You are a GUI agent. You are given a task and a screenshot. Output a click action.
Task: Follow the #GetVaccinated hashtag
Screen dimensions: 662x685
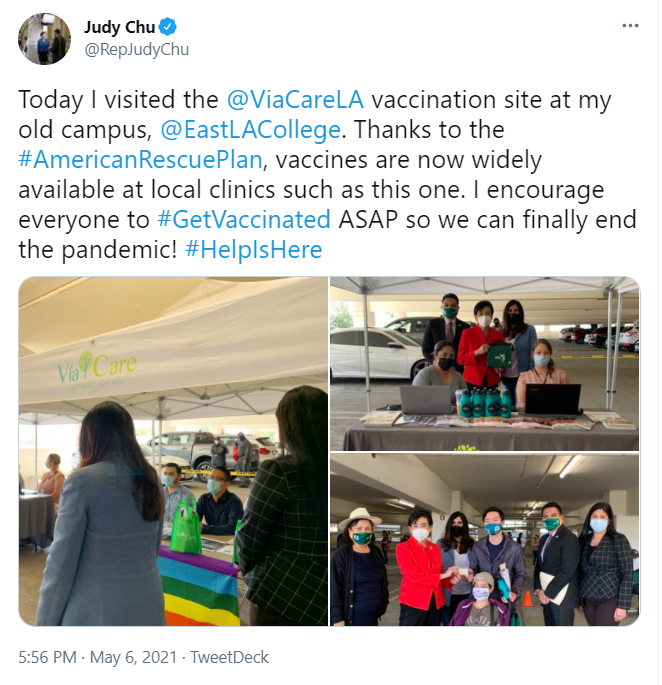click(244, 219)
